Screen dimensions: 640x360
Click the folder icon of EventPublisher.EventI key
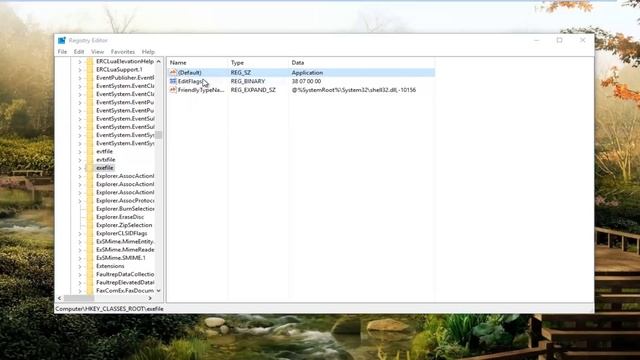point(90,78)
